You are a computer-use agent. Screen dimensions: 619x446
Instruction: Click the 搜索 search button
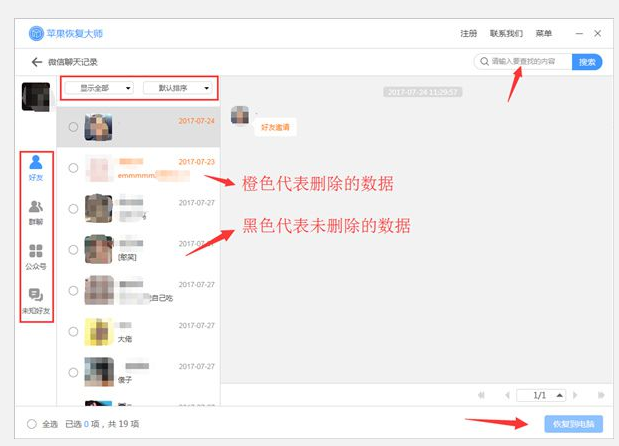[587, 62]
